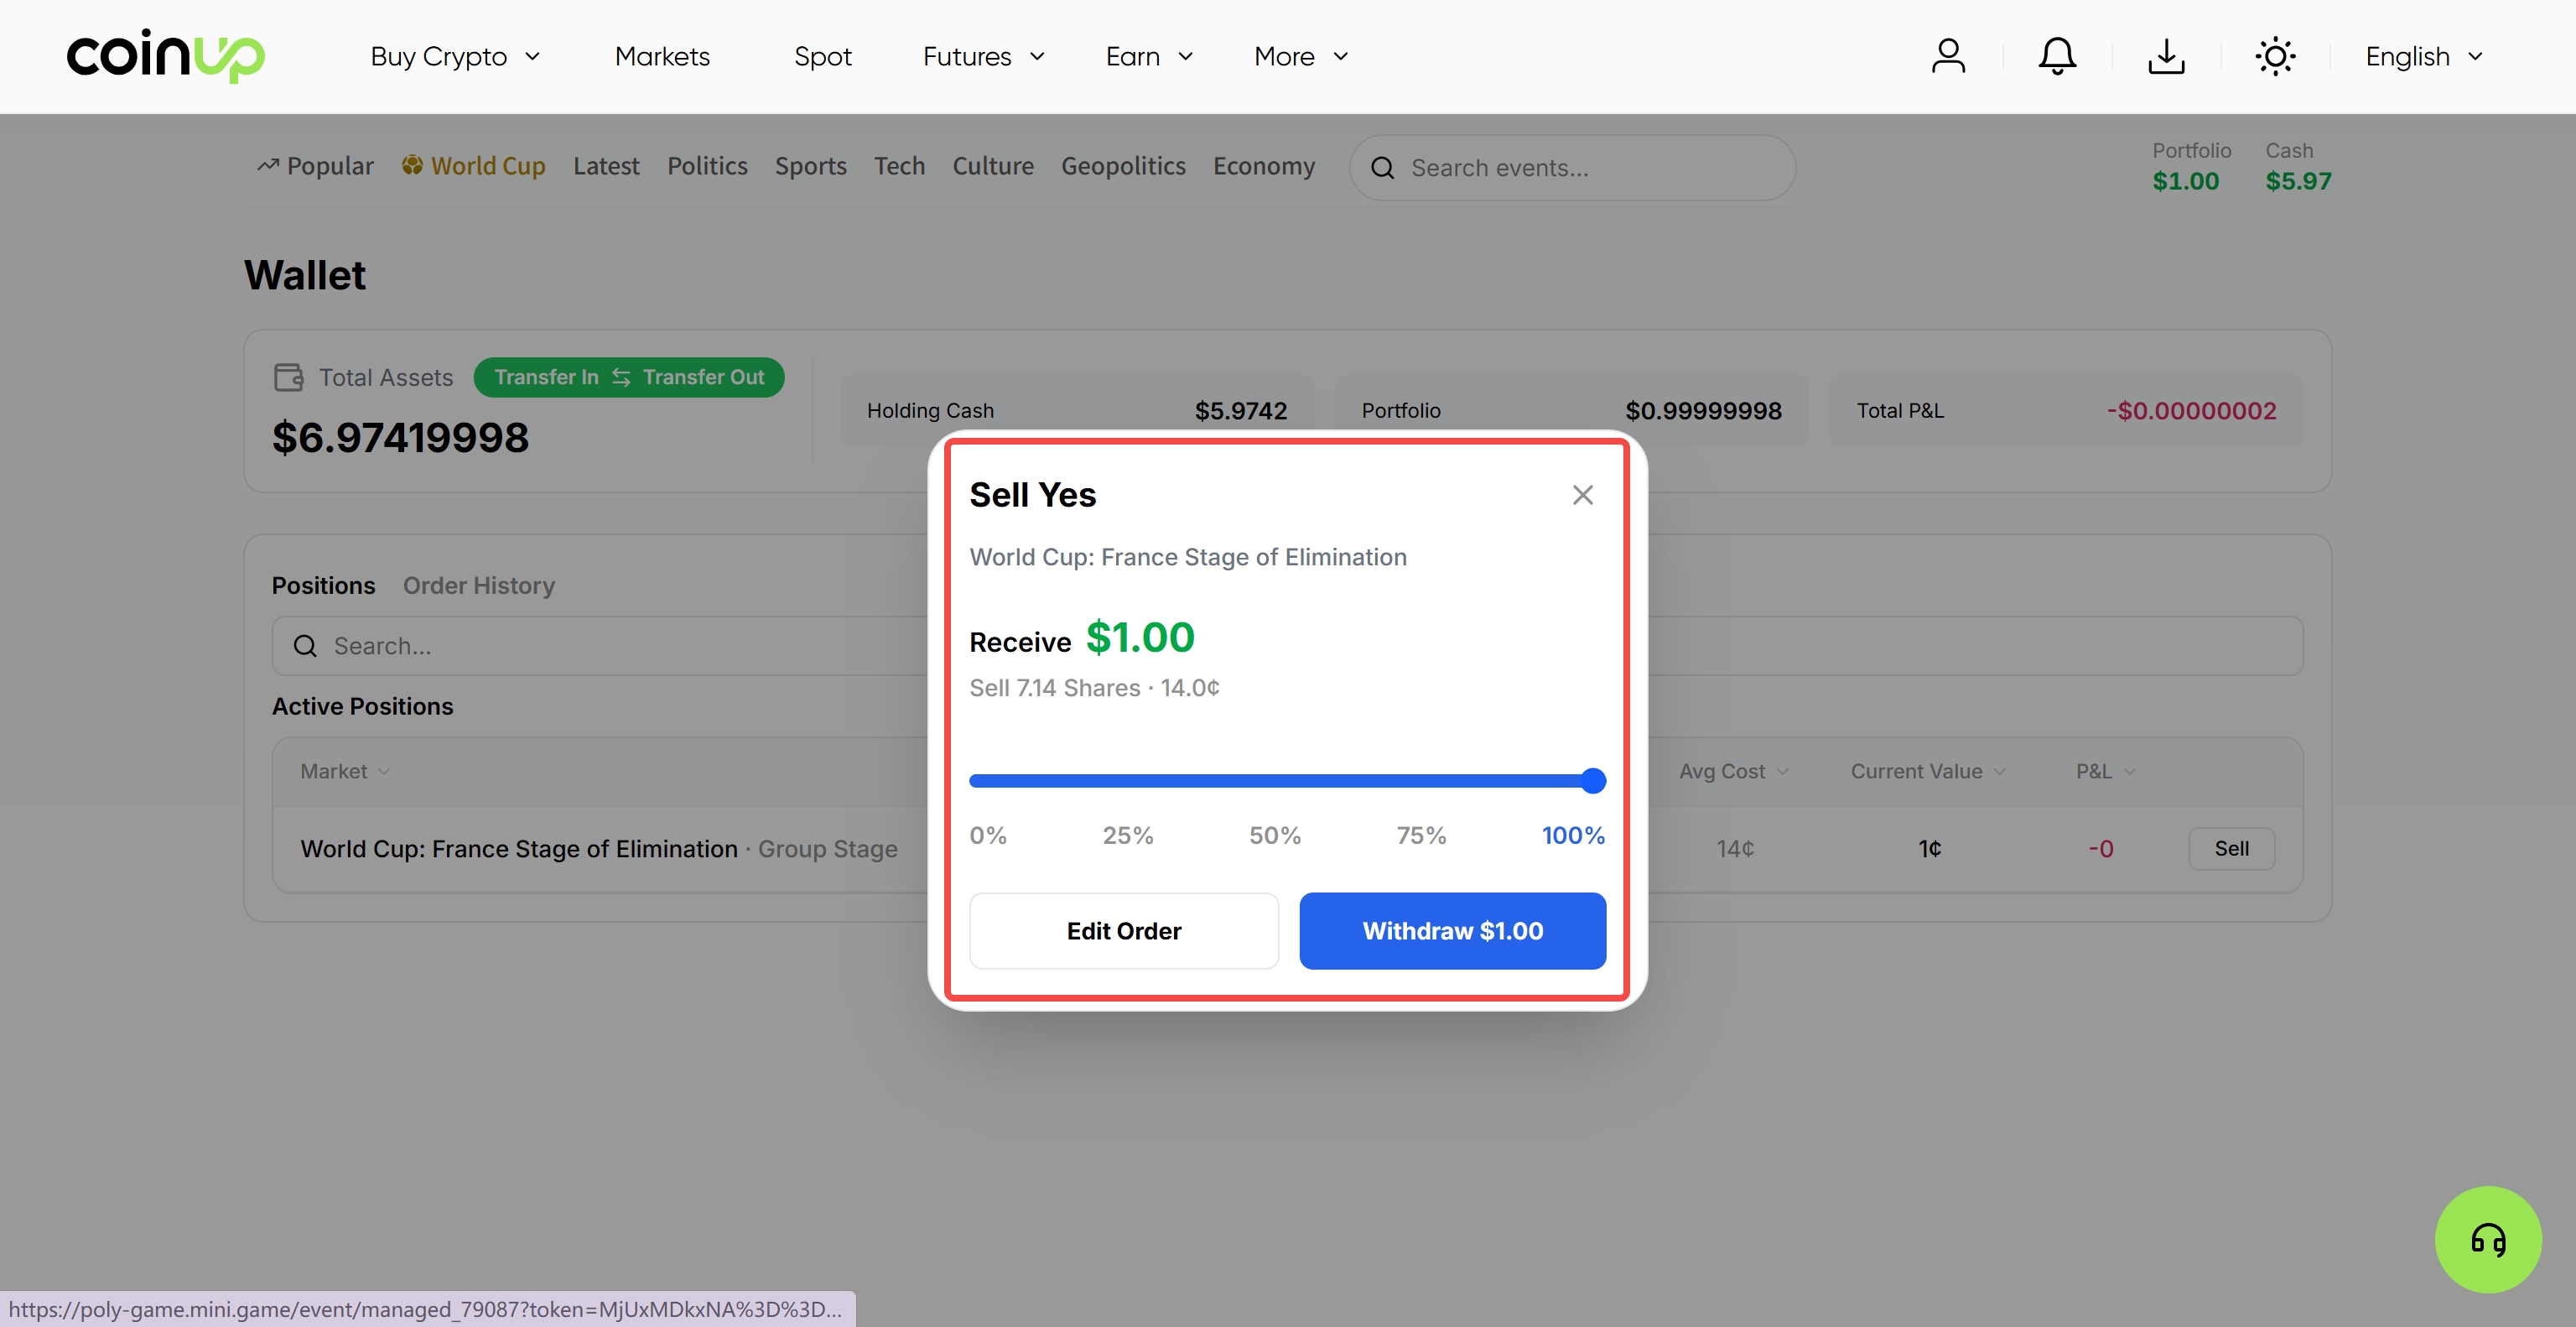This screenshot has height=1327, width=2576.
Task: Click the Popular trending arrow icon
Action: pos(267,165)
